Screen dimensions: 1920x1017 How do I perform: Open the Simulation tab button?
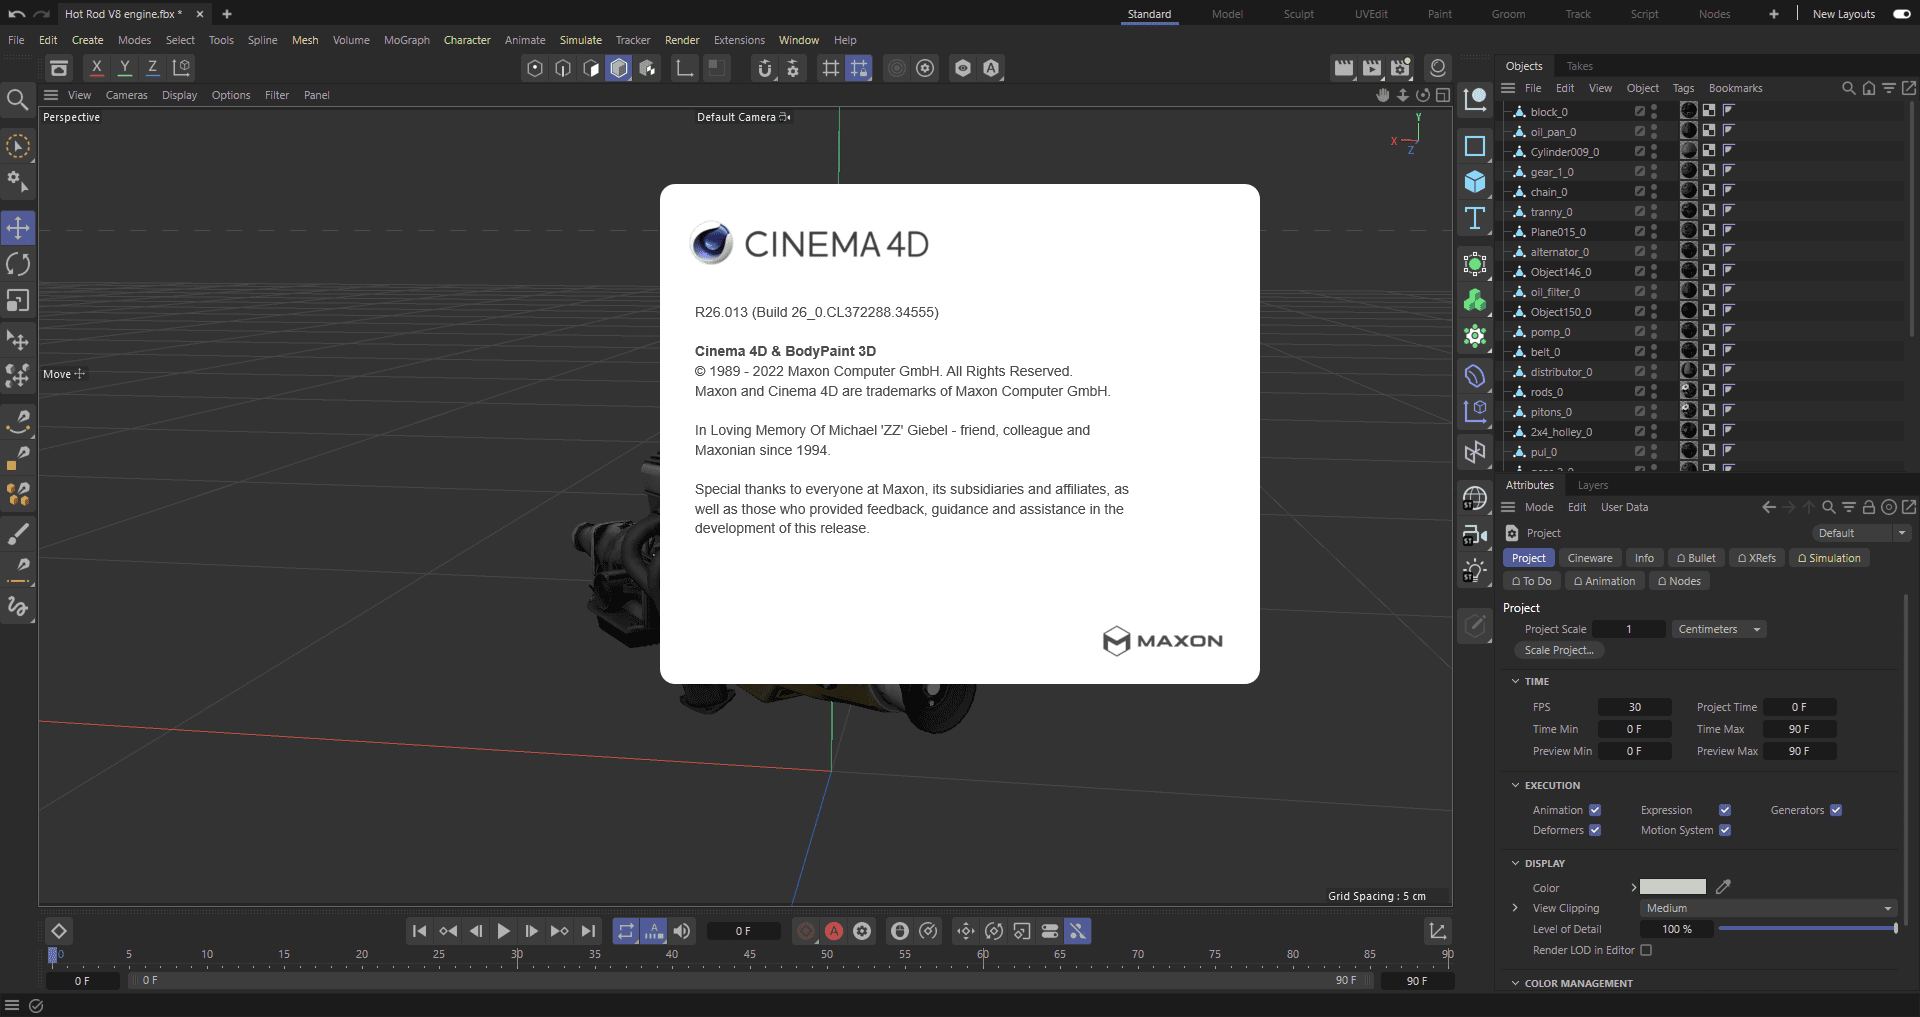(x=1828, y=558)
